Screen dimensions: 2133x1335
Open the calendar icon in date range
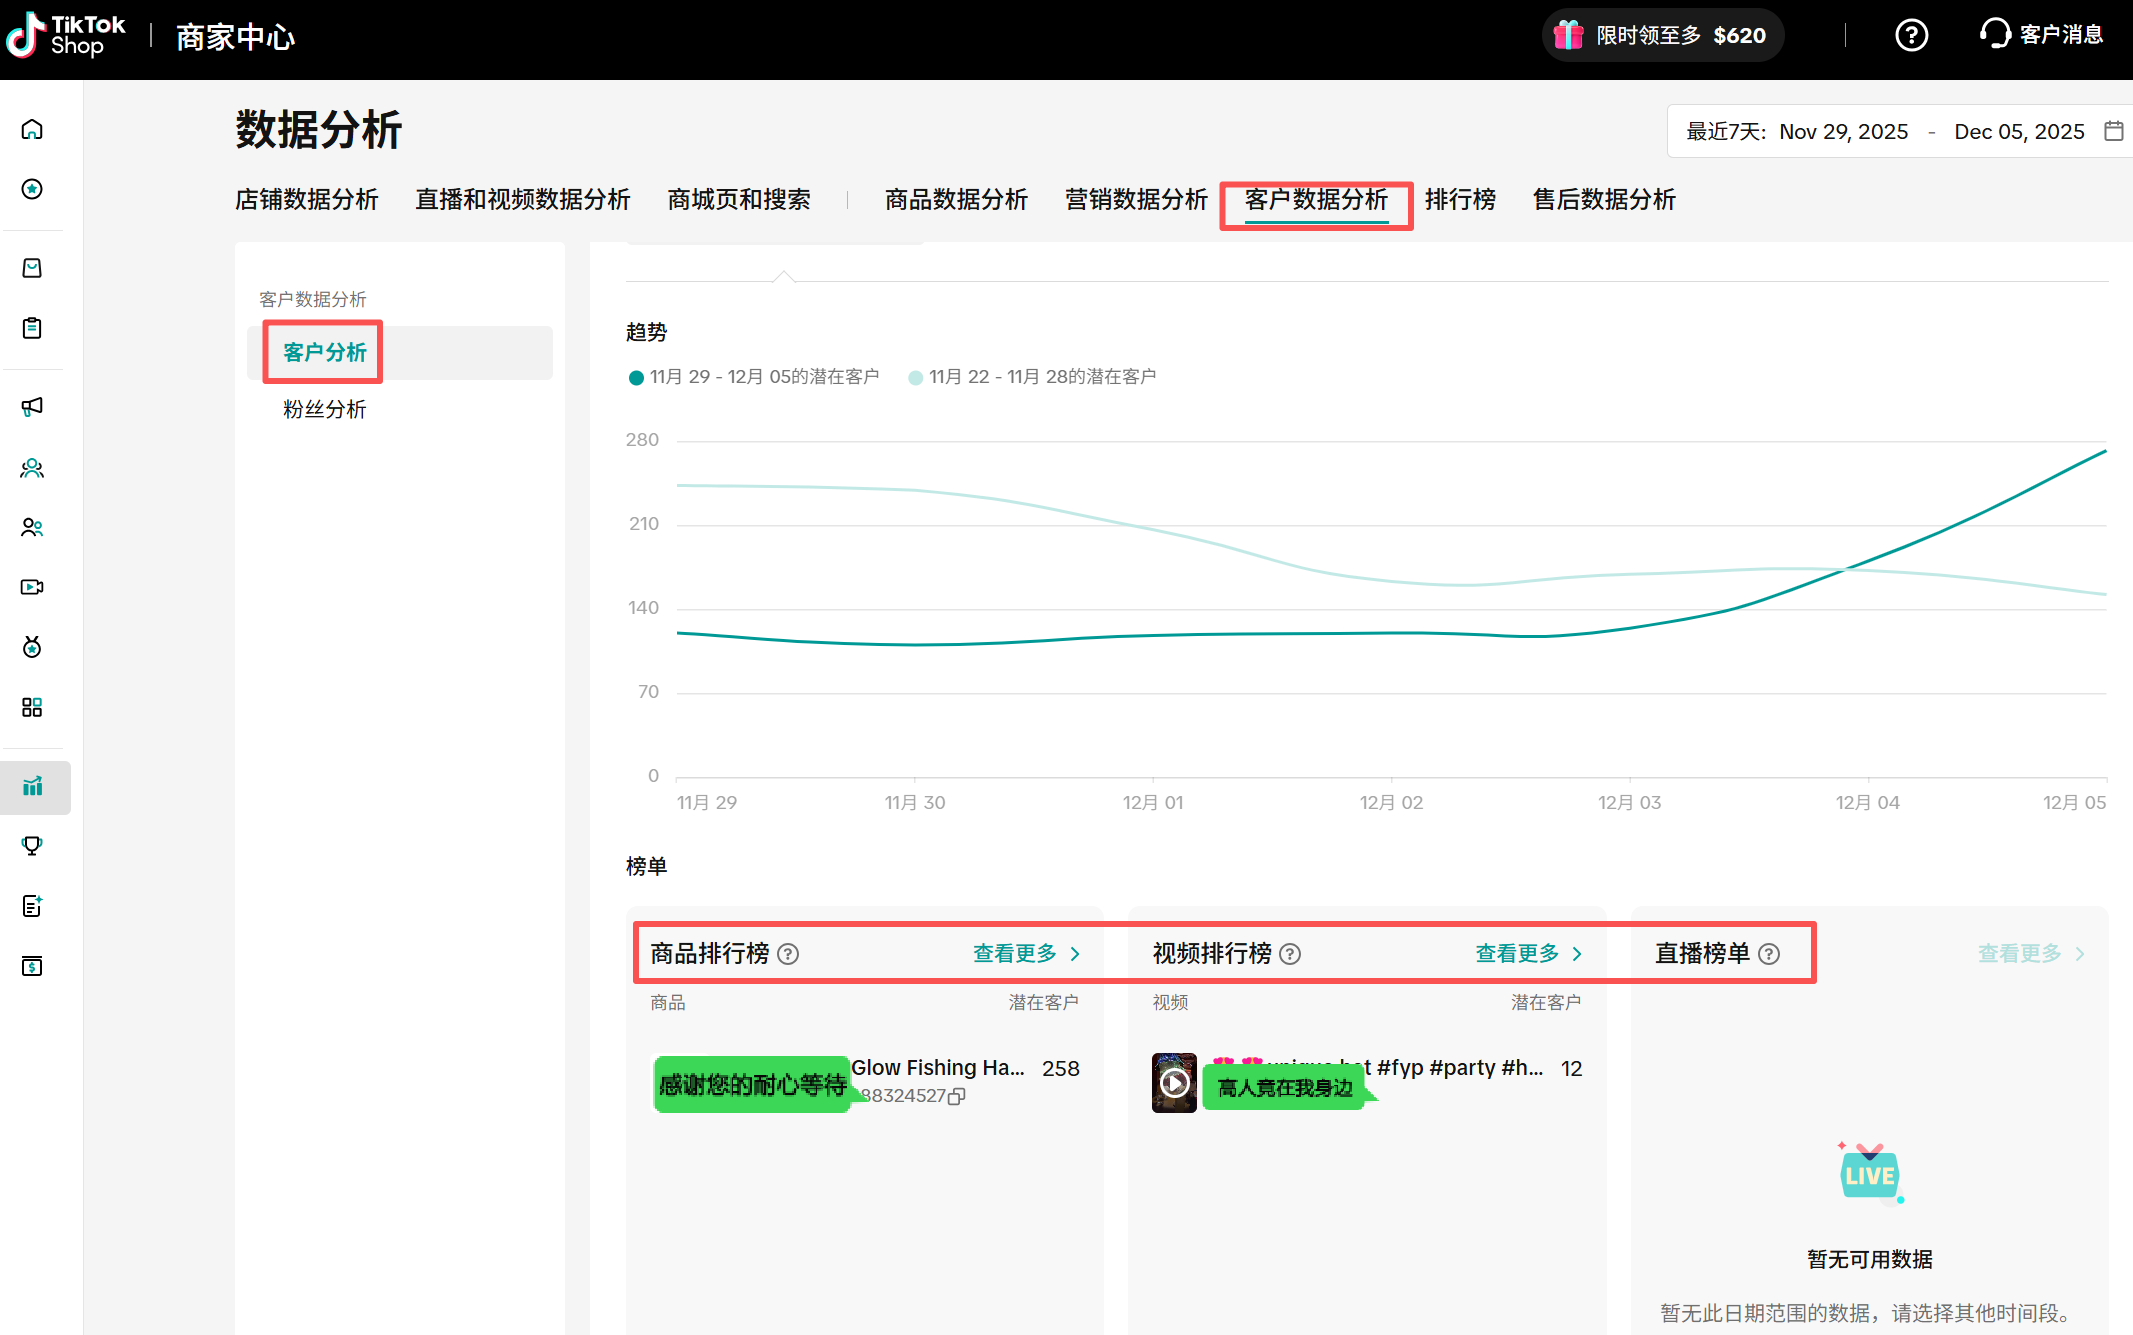(2113, 131)
